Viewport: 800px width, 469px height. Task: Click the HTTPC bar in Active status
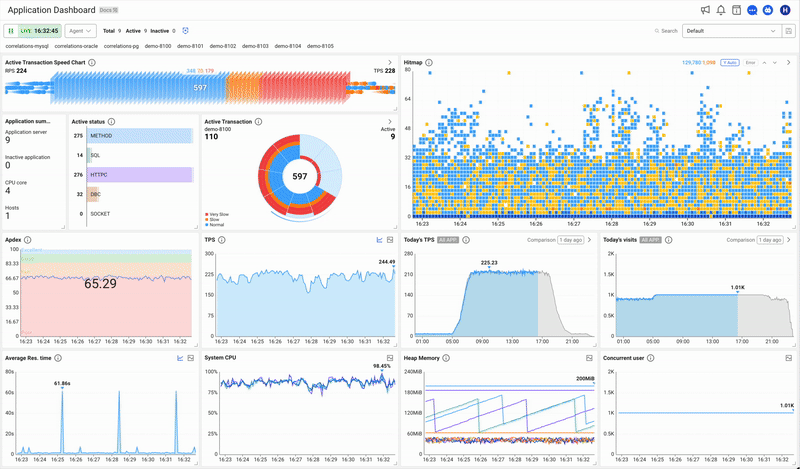tap(140, 175)
